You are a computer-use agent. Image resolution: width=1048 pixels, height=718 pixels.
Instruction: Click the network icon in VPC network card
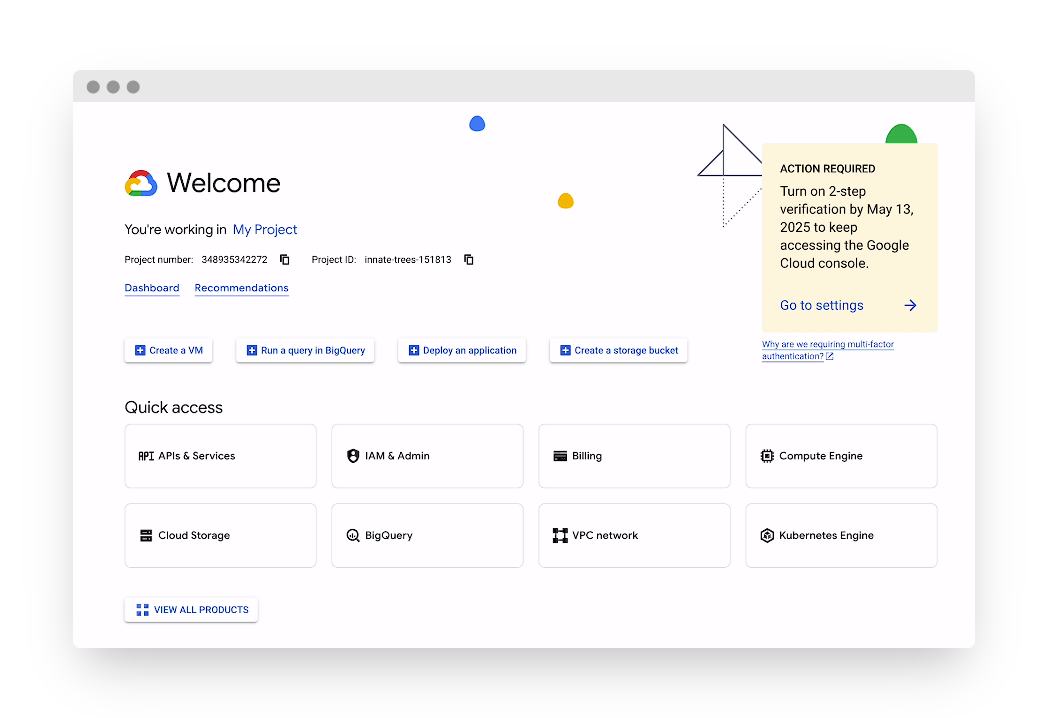point(560,535)
